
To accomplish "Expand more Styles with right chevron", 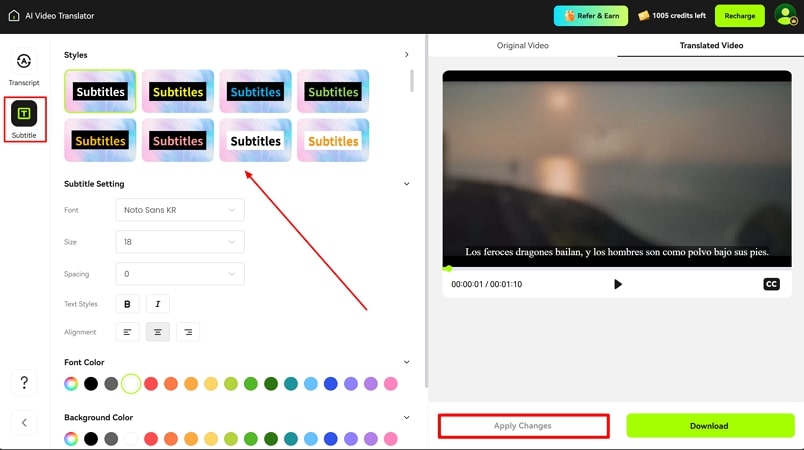I will 407,54.
